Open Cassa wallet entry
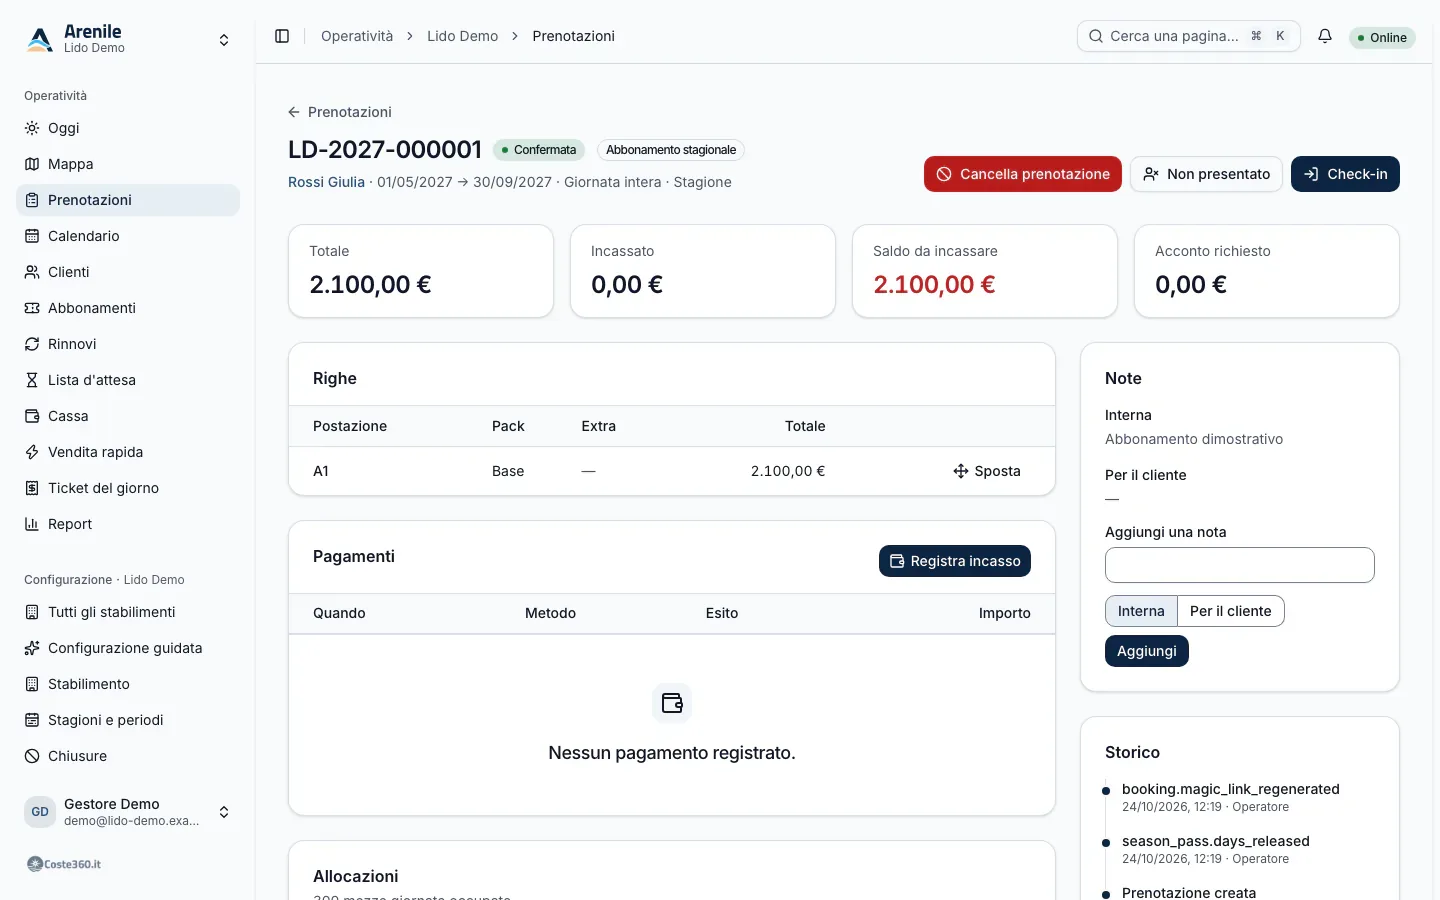Viewport: 1440px width, 900px height. coord(128,416)
